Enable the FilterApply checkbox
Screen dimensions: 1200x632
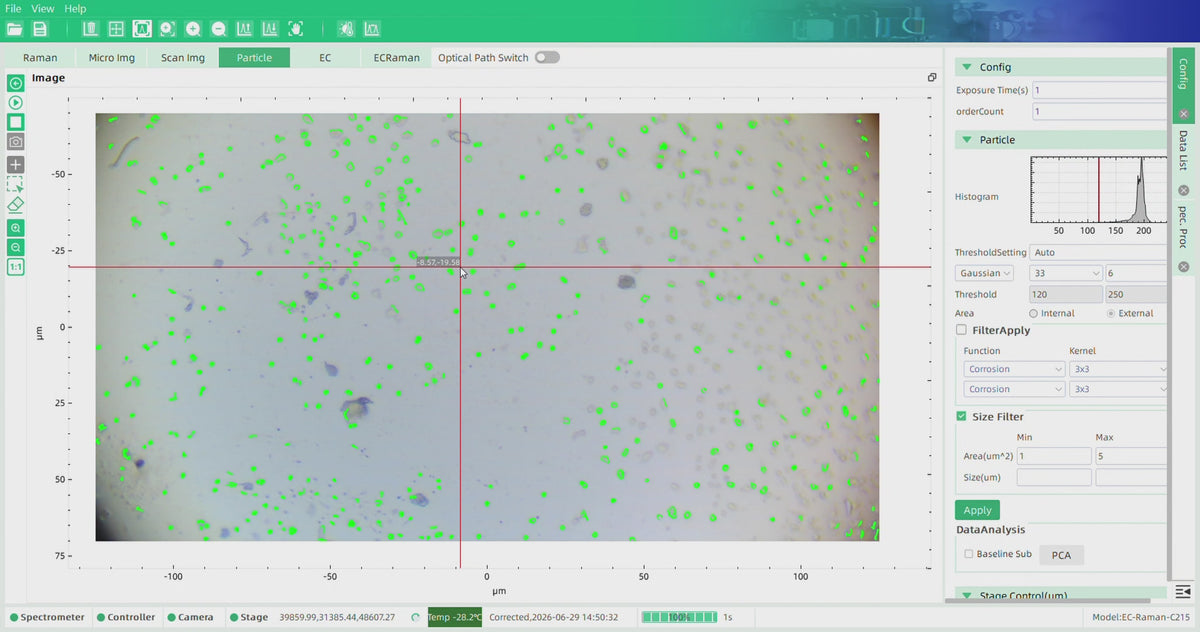tap(961, 329)
